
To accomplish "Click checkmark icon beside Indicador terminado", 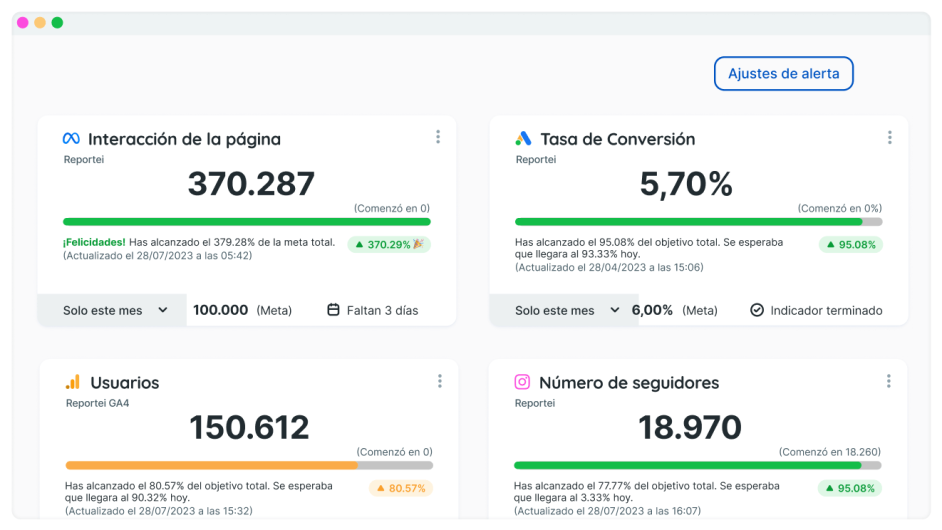I will point(757,310).
